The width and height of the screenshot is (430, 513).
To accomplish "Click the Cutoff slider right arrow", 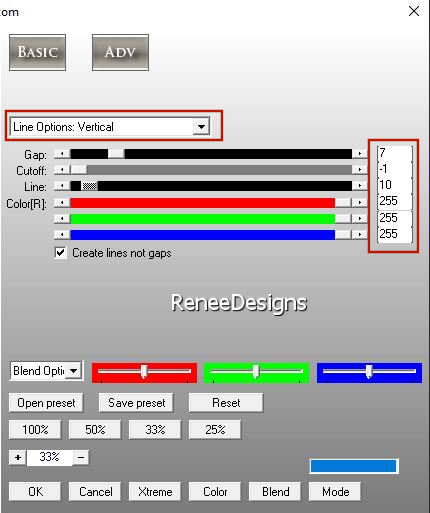I will click(360, 170).
